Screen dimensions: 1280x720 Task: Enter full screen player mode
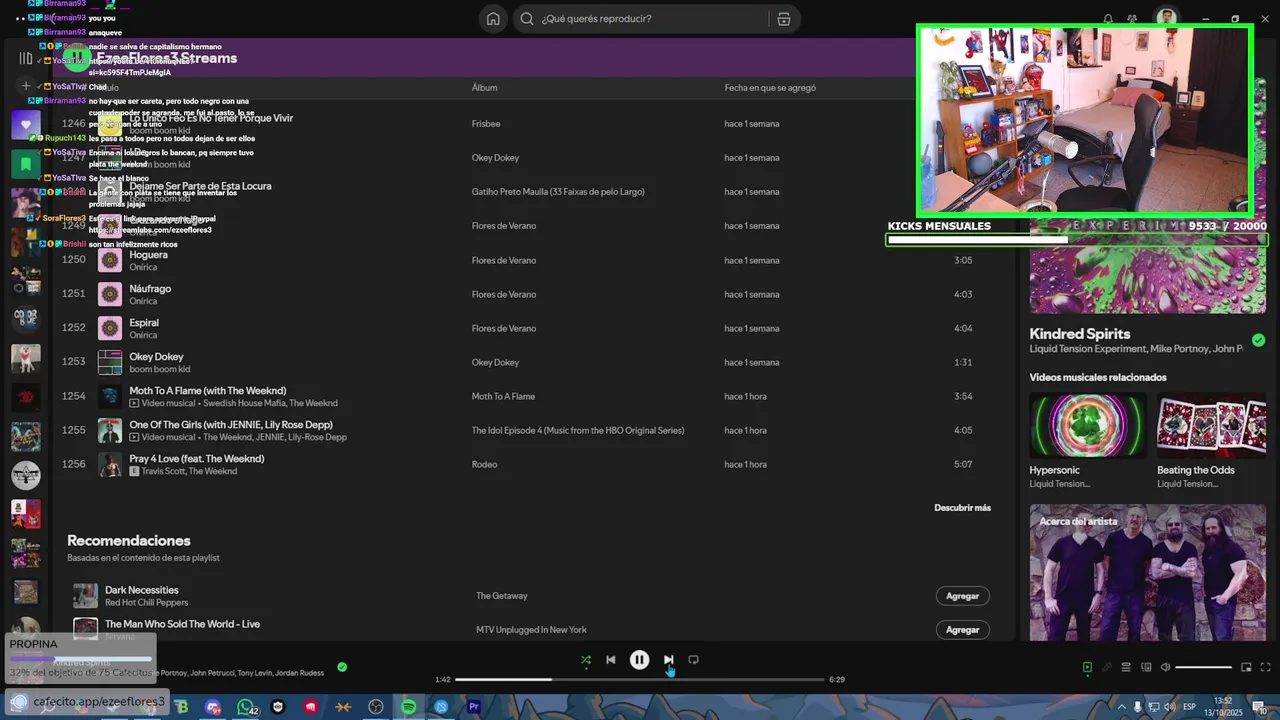1265,667
